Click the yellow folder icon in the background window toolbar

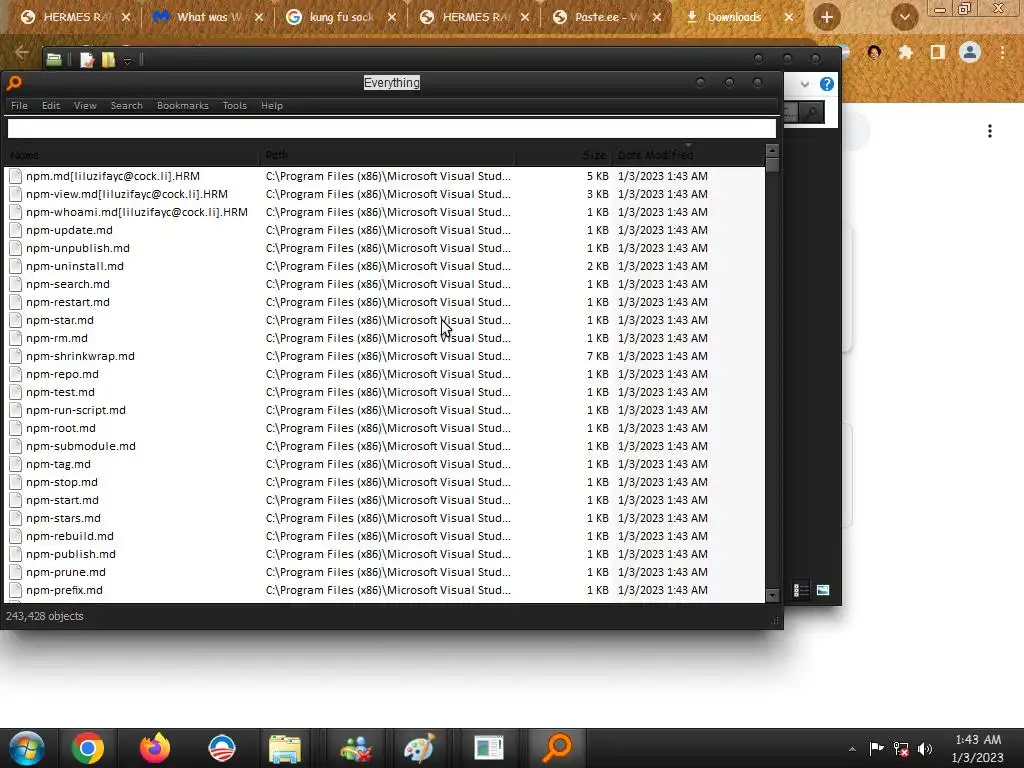click(x=108, y=60)
